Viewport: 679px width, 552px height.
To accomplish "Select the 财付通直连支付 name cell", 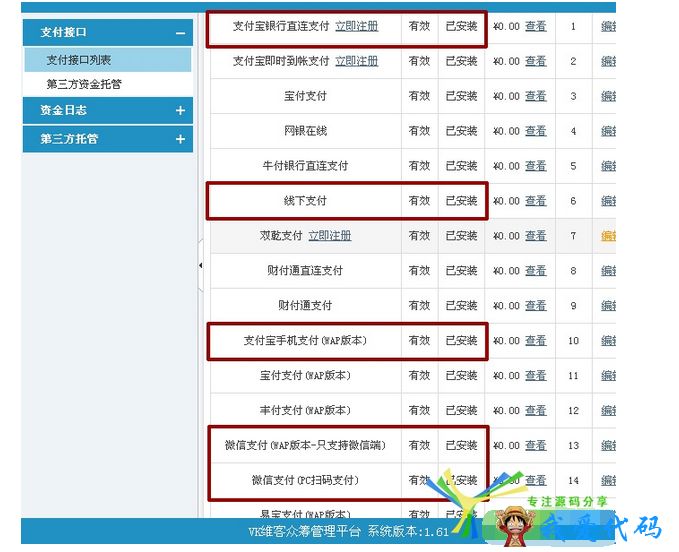I will click(306, 271).
